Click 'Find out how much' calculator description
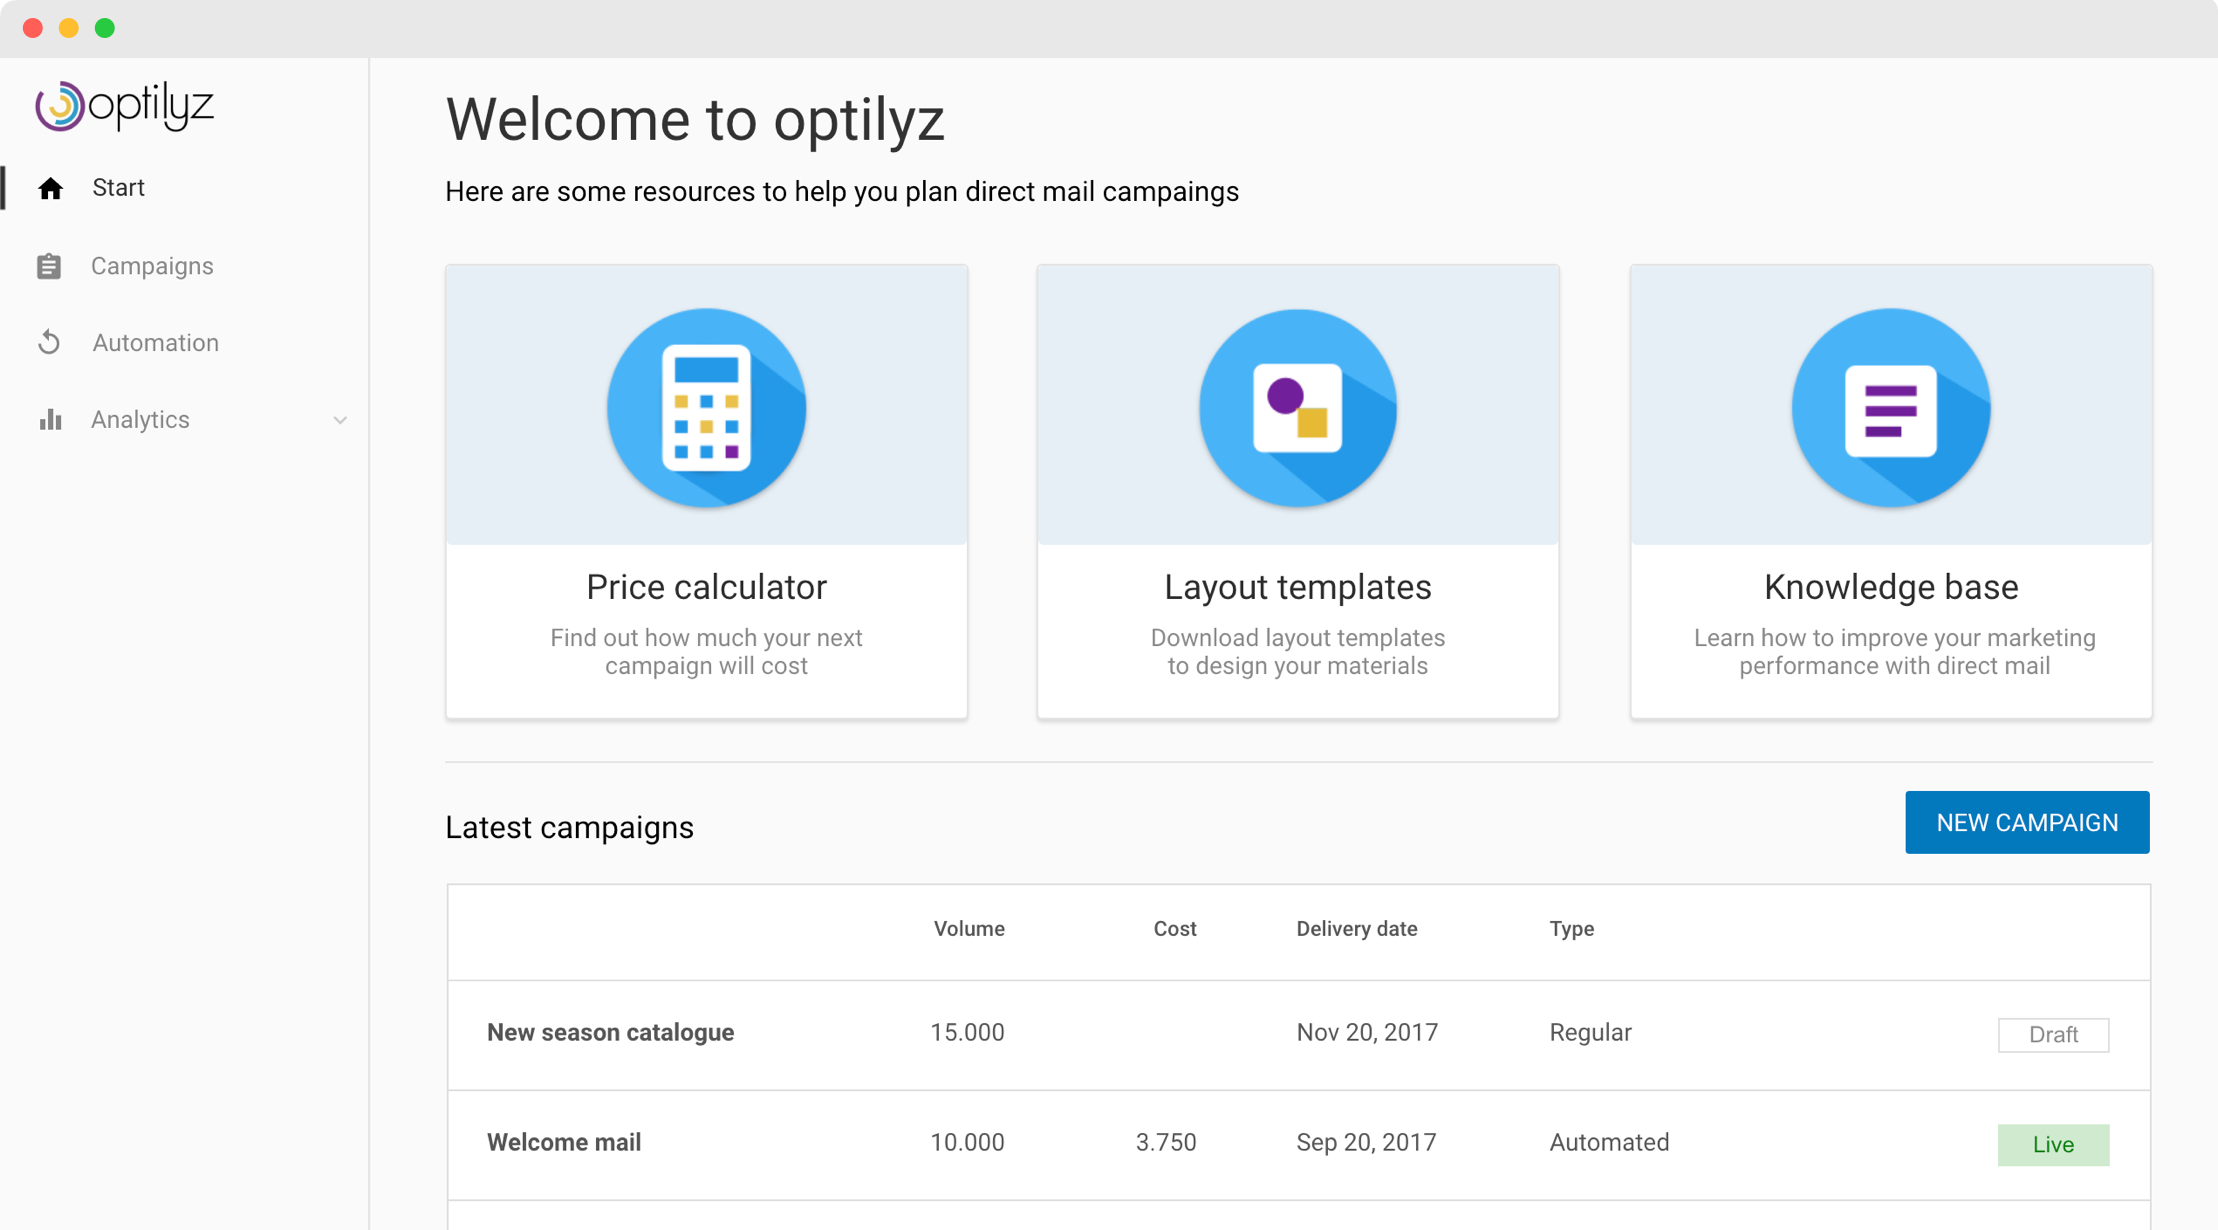Screen dimensions: 2218x1230 tap(706, 652)
